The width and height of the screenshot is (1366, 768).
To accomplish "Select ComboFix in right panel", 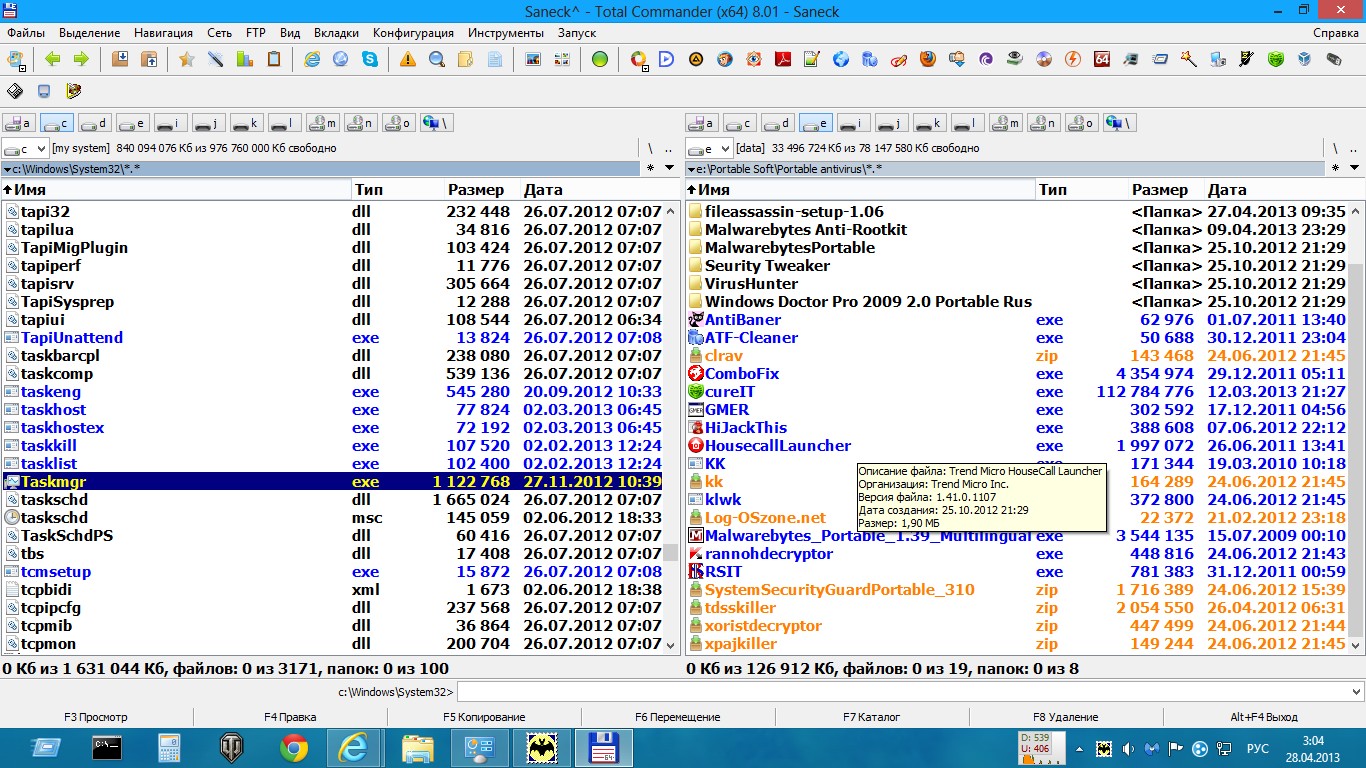I will coord(1016,373).
